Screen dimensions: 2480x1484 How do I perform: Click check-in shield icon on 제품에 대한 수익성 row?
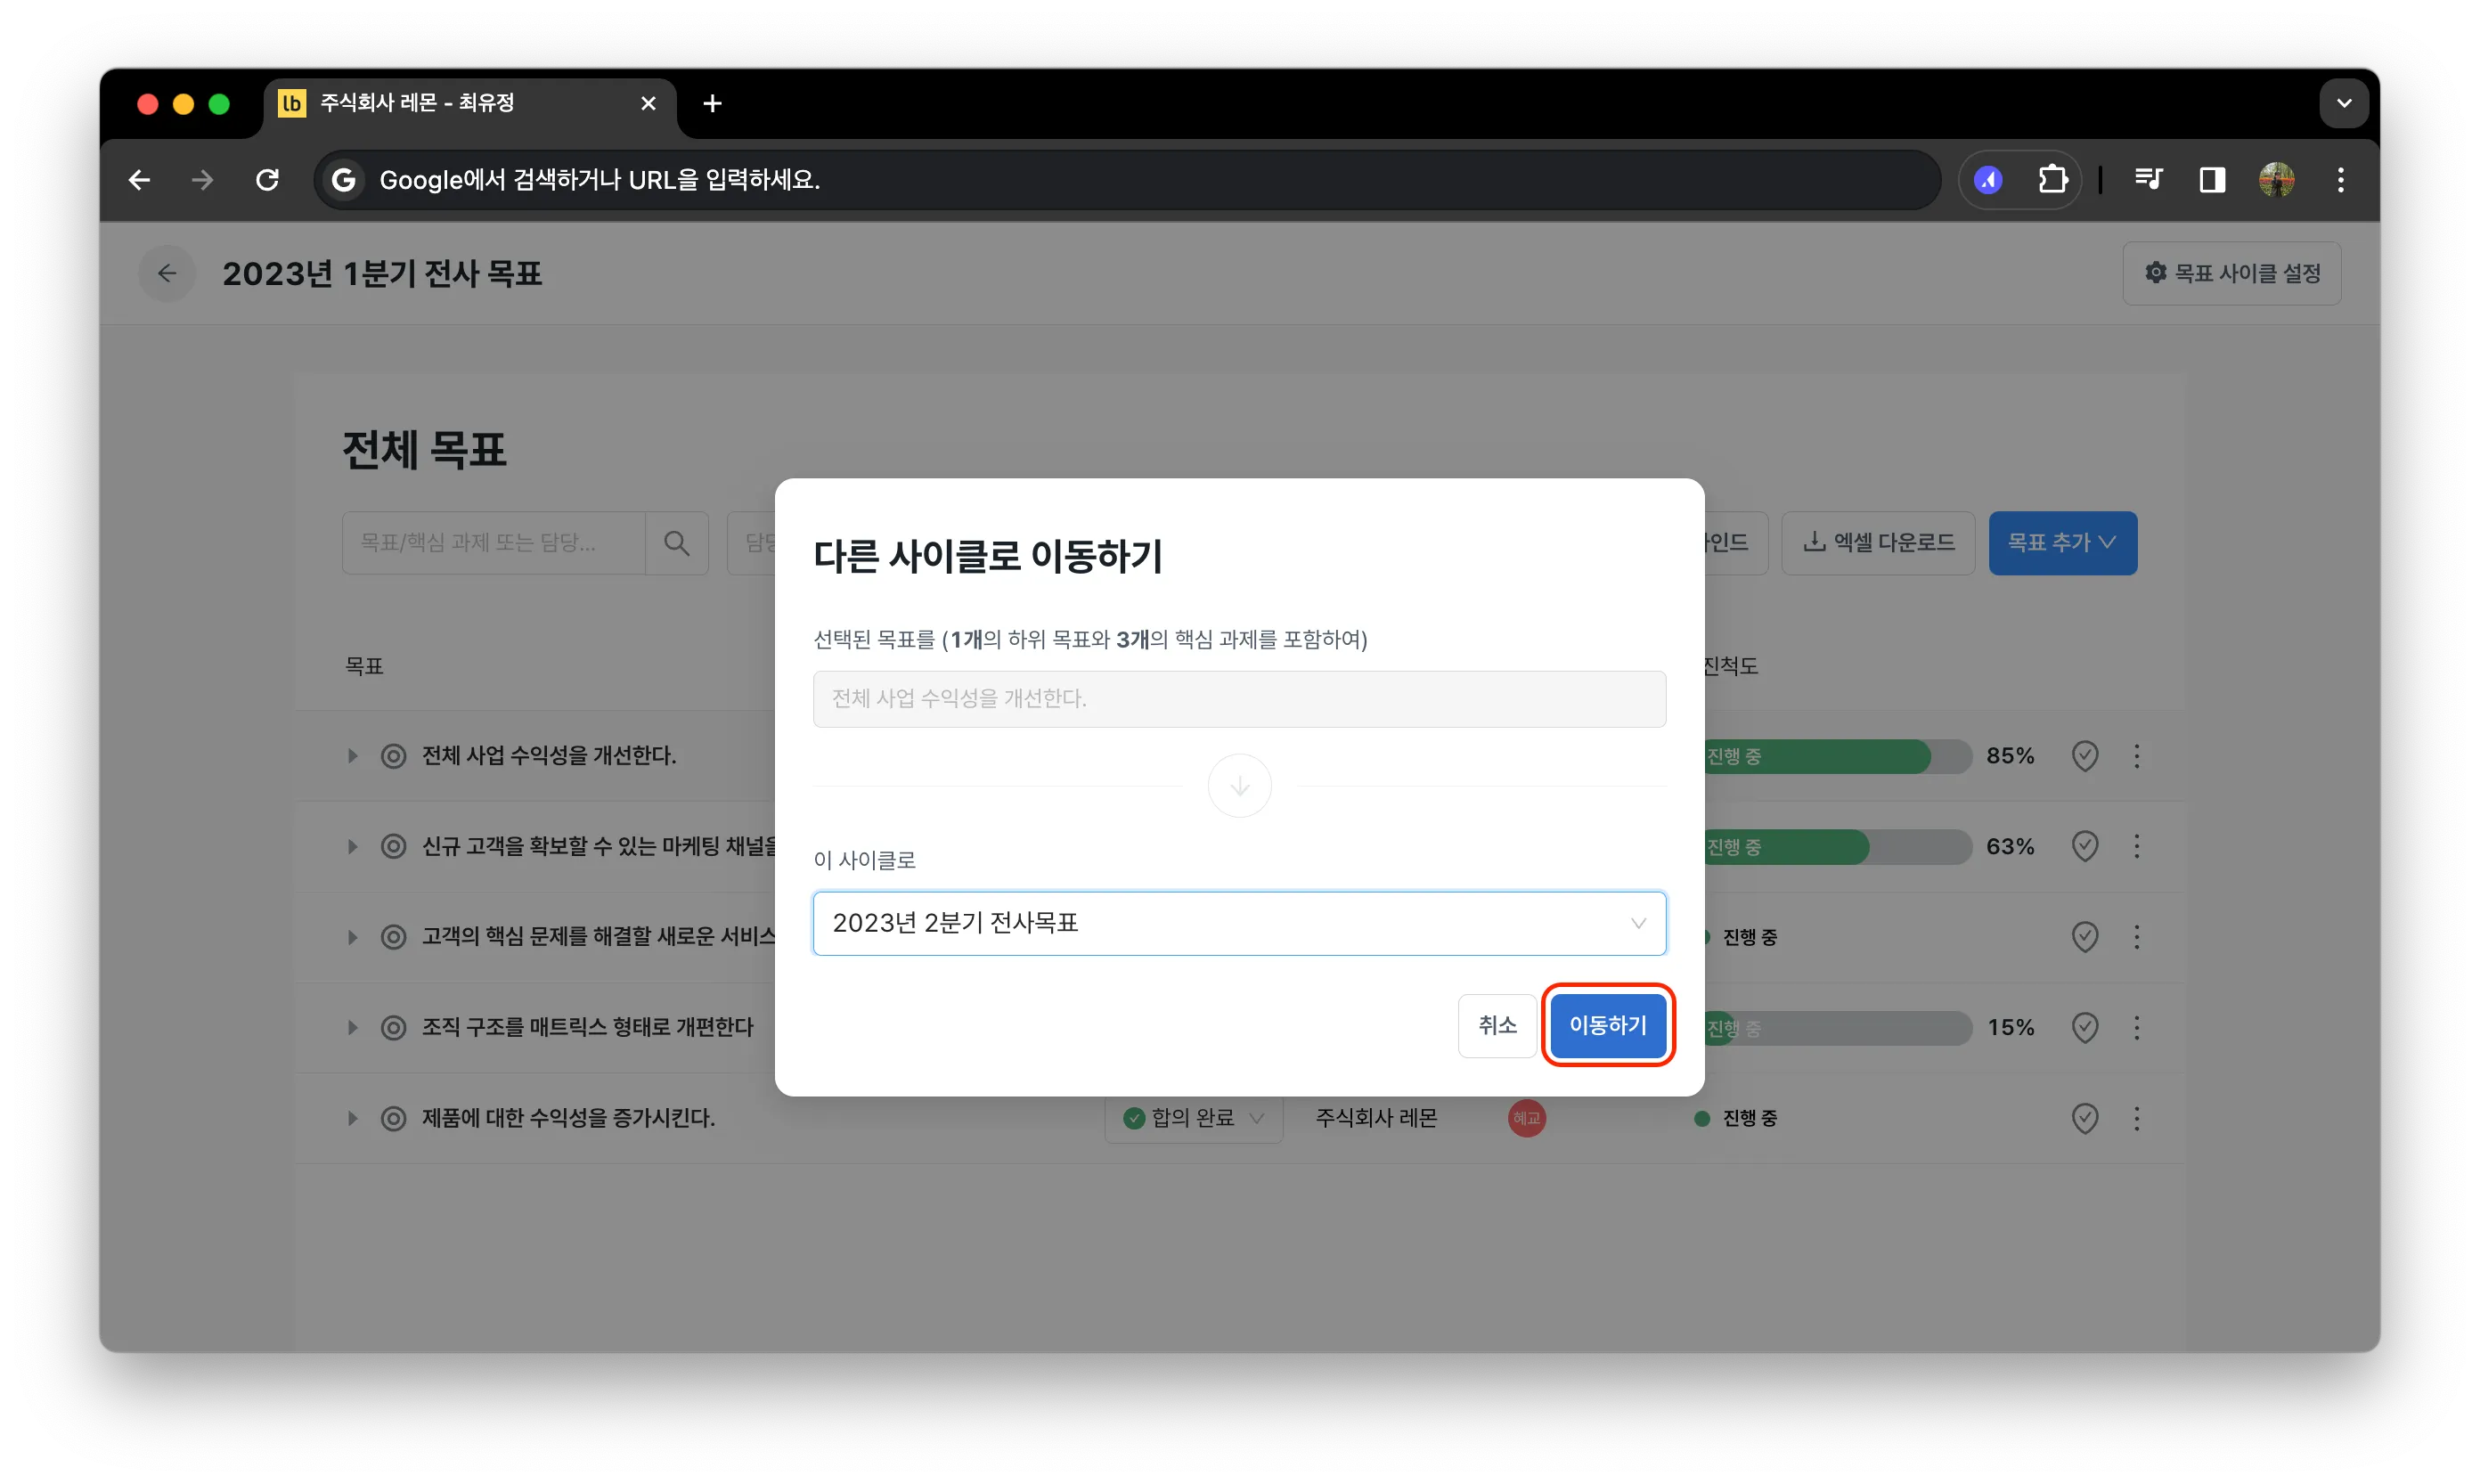(x=2085, y=1118)
